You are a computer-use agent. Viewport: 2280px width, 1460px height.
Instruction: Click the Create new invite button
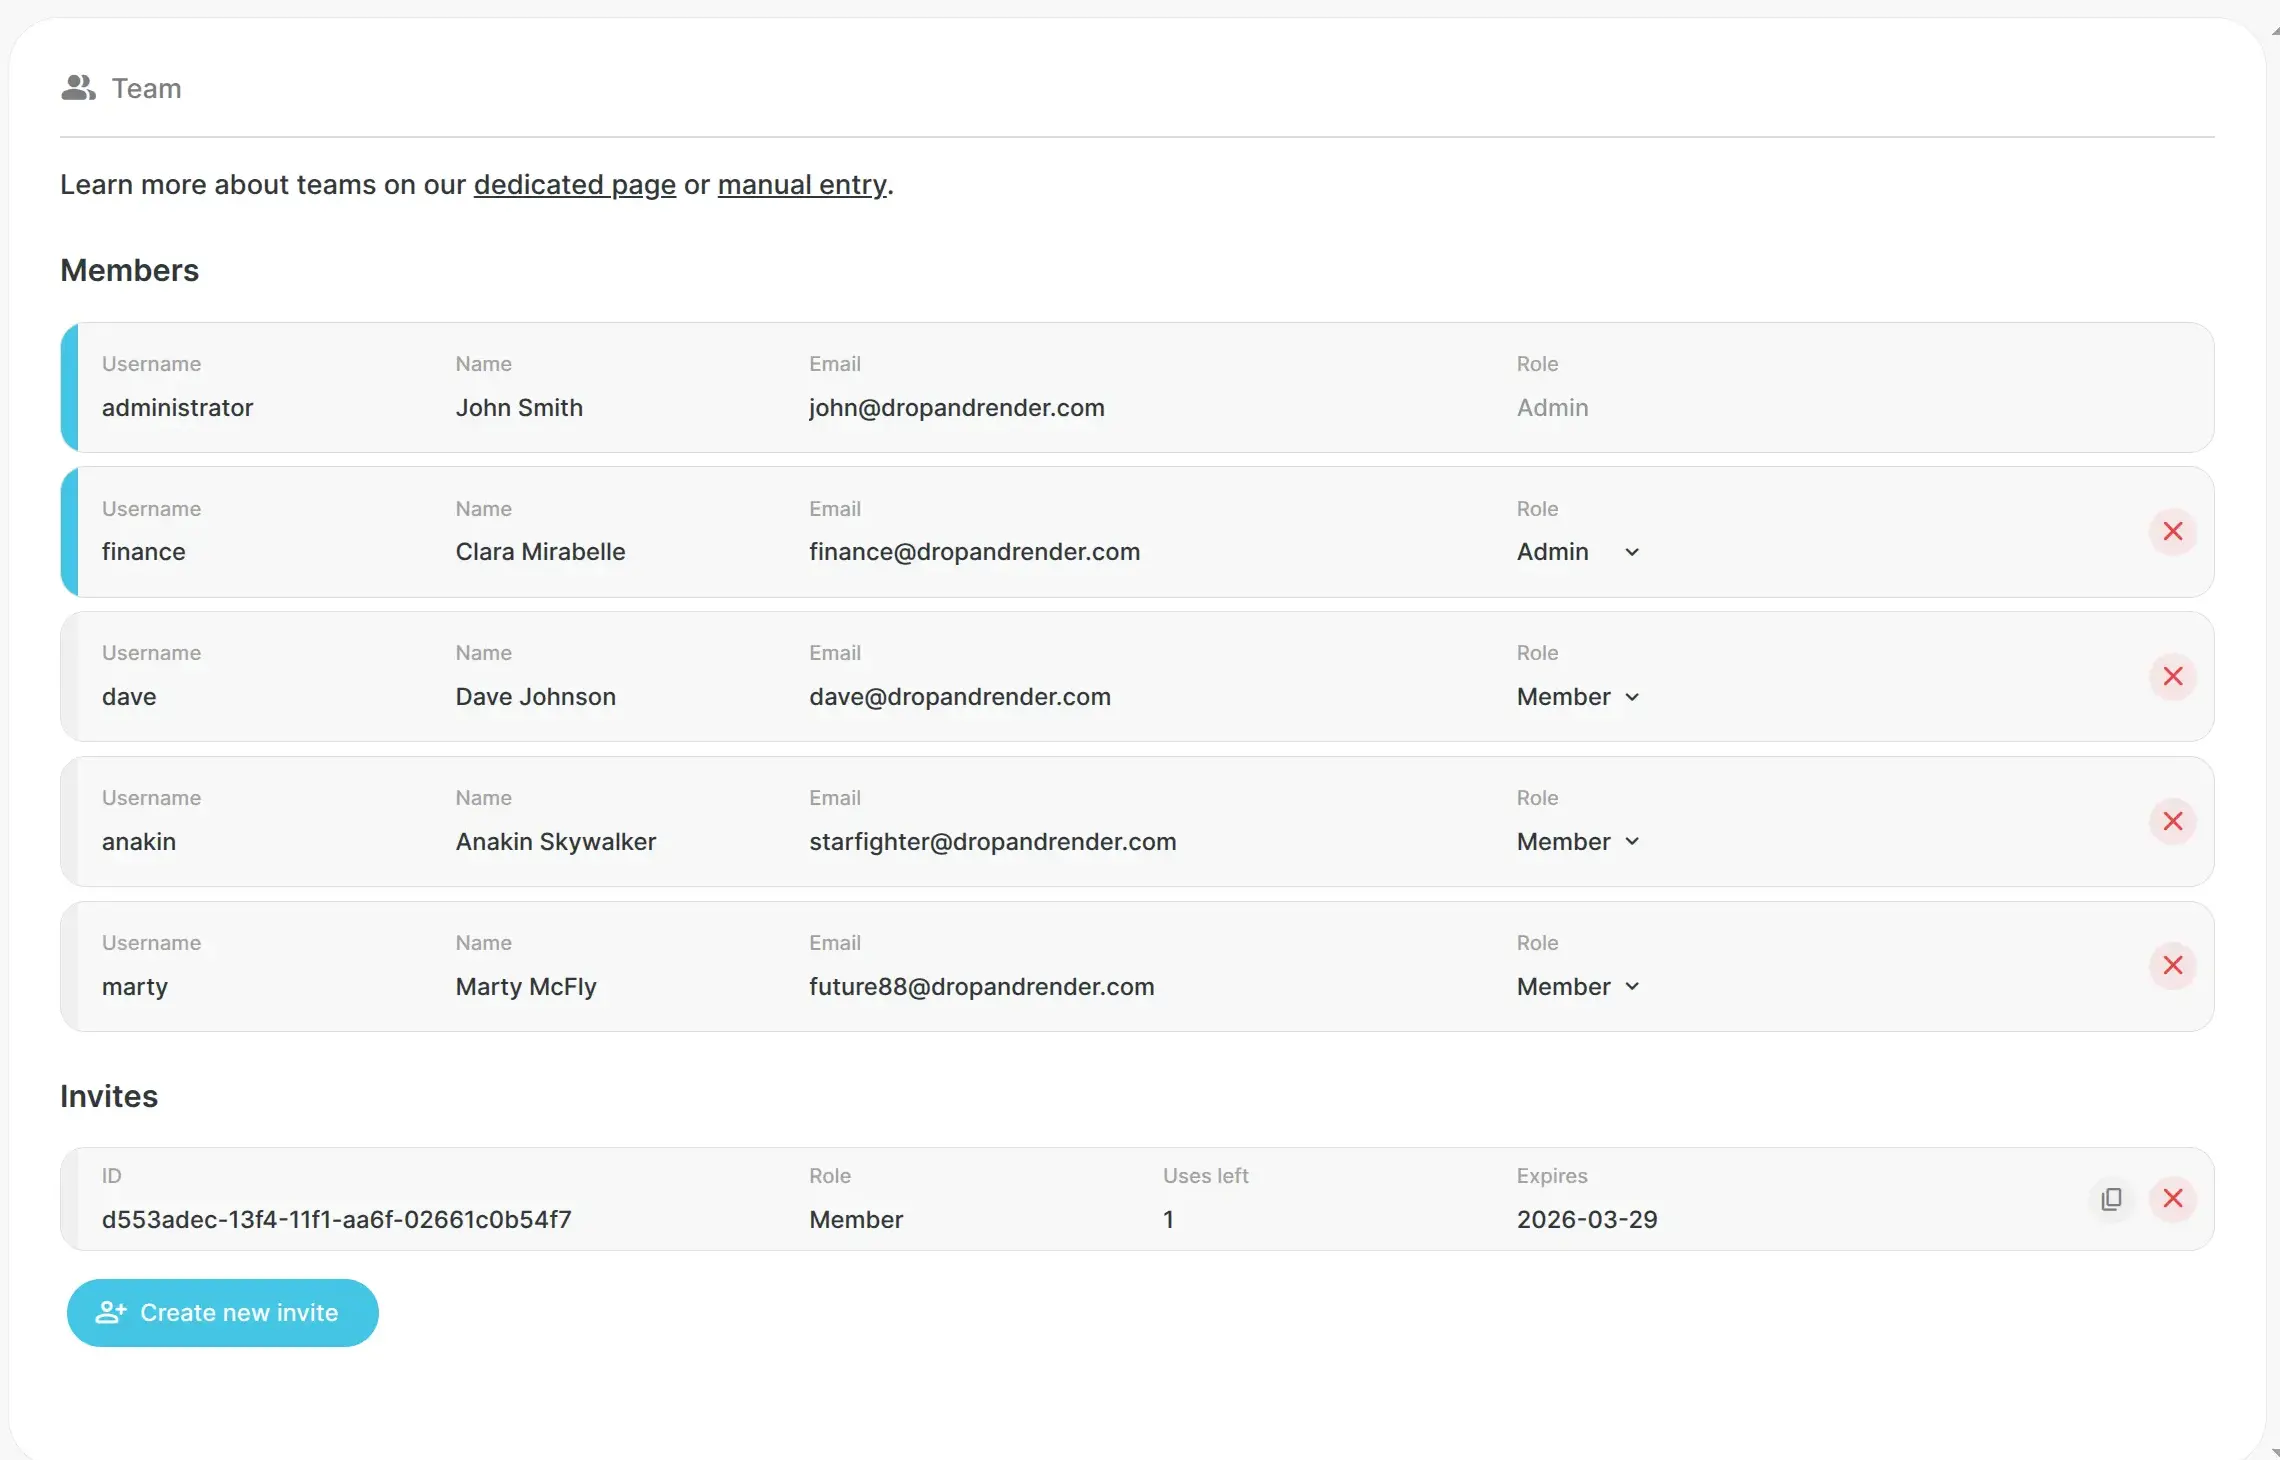(222, 1312)
